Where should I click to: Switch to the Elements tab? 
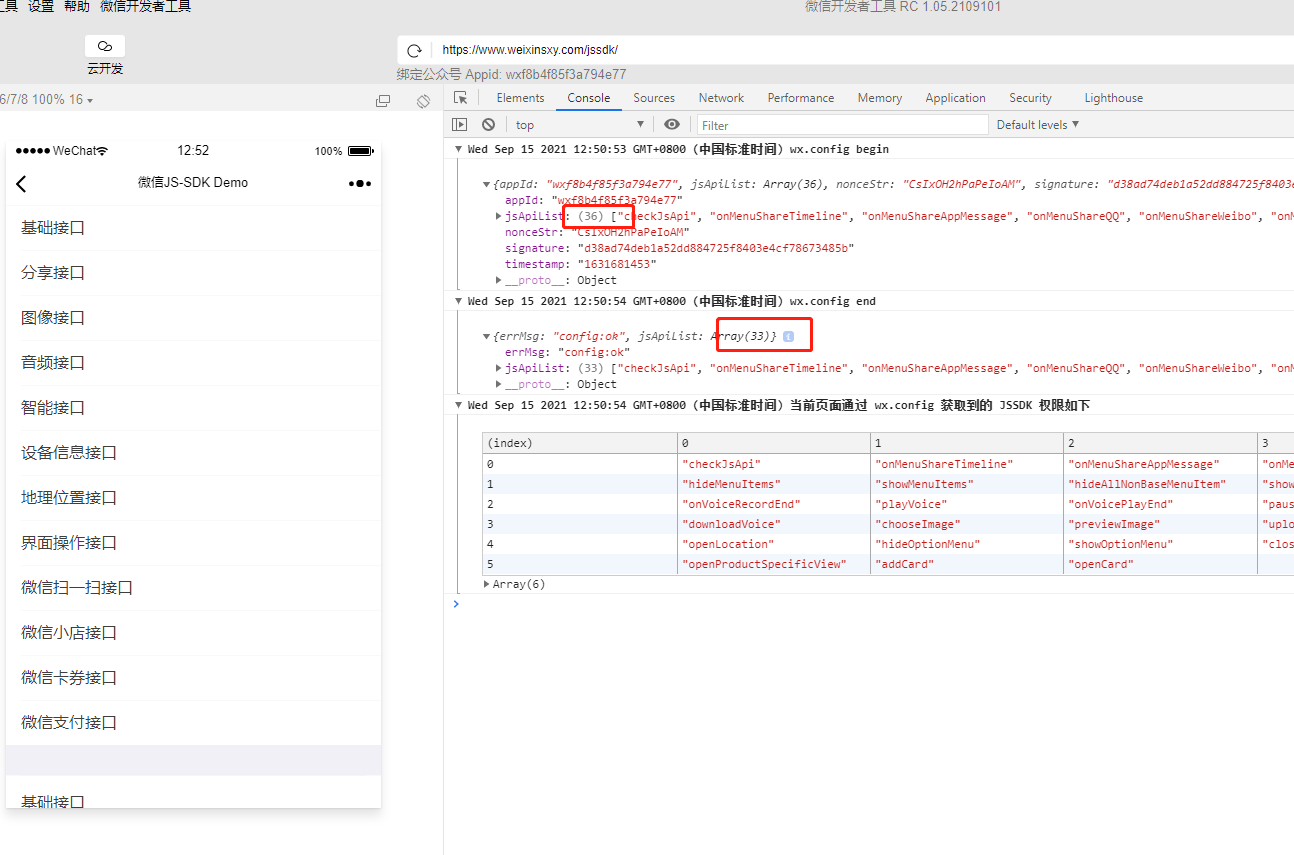pyautogui.click(x=521, y=98)
